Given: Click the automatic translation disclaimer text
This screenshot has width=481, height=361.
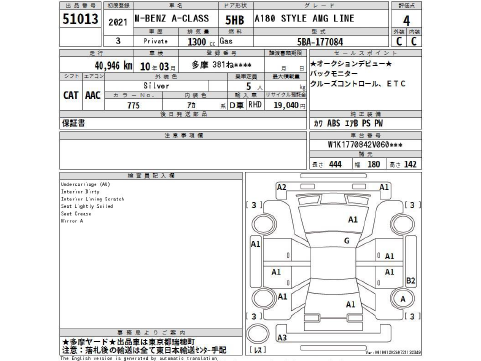Looking at the screenshot, I should coord(139,358).
